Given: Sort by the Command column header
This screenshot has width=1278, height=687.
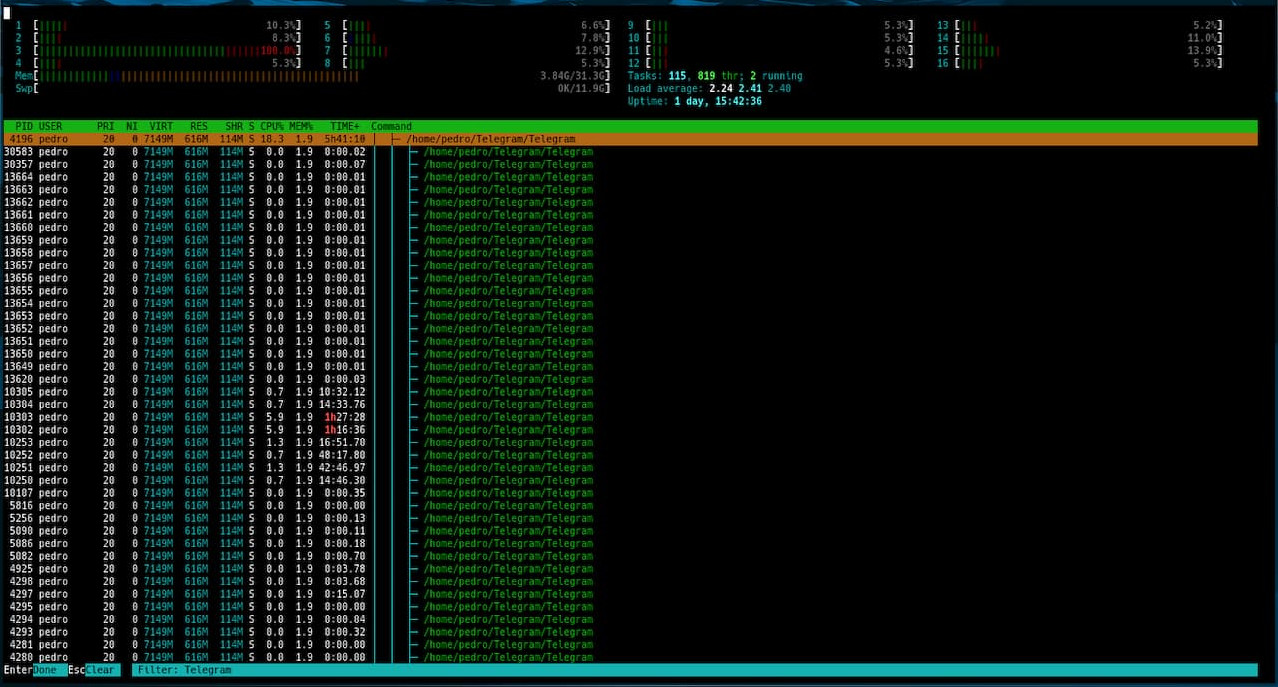Looking at the screenshot, I should [x=391, y=127].
